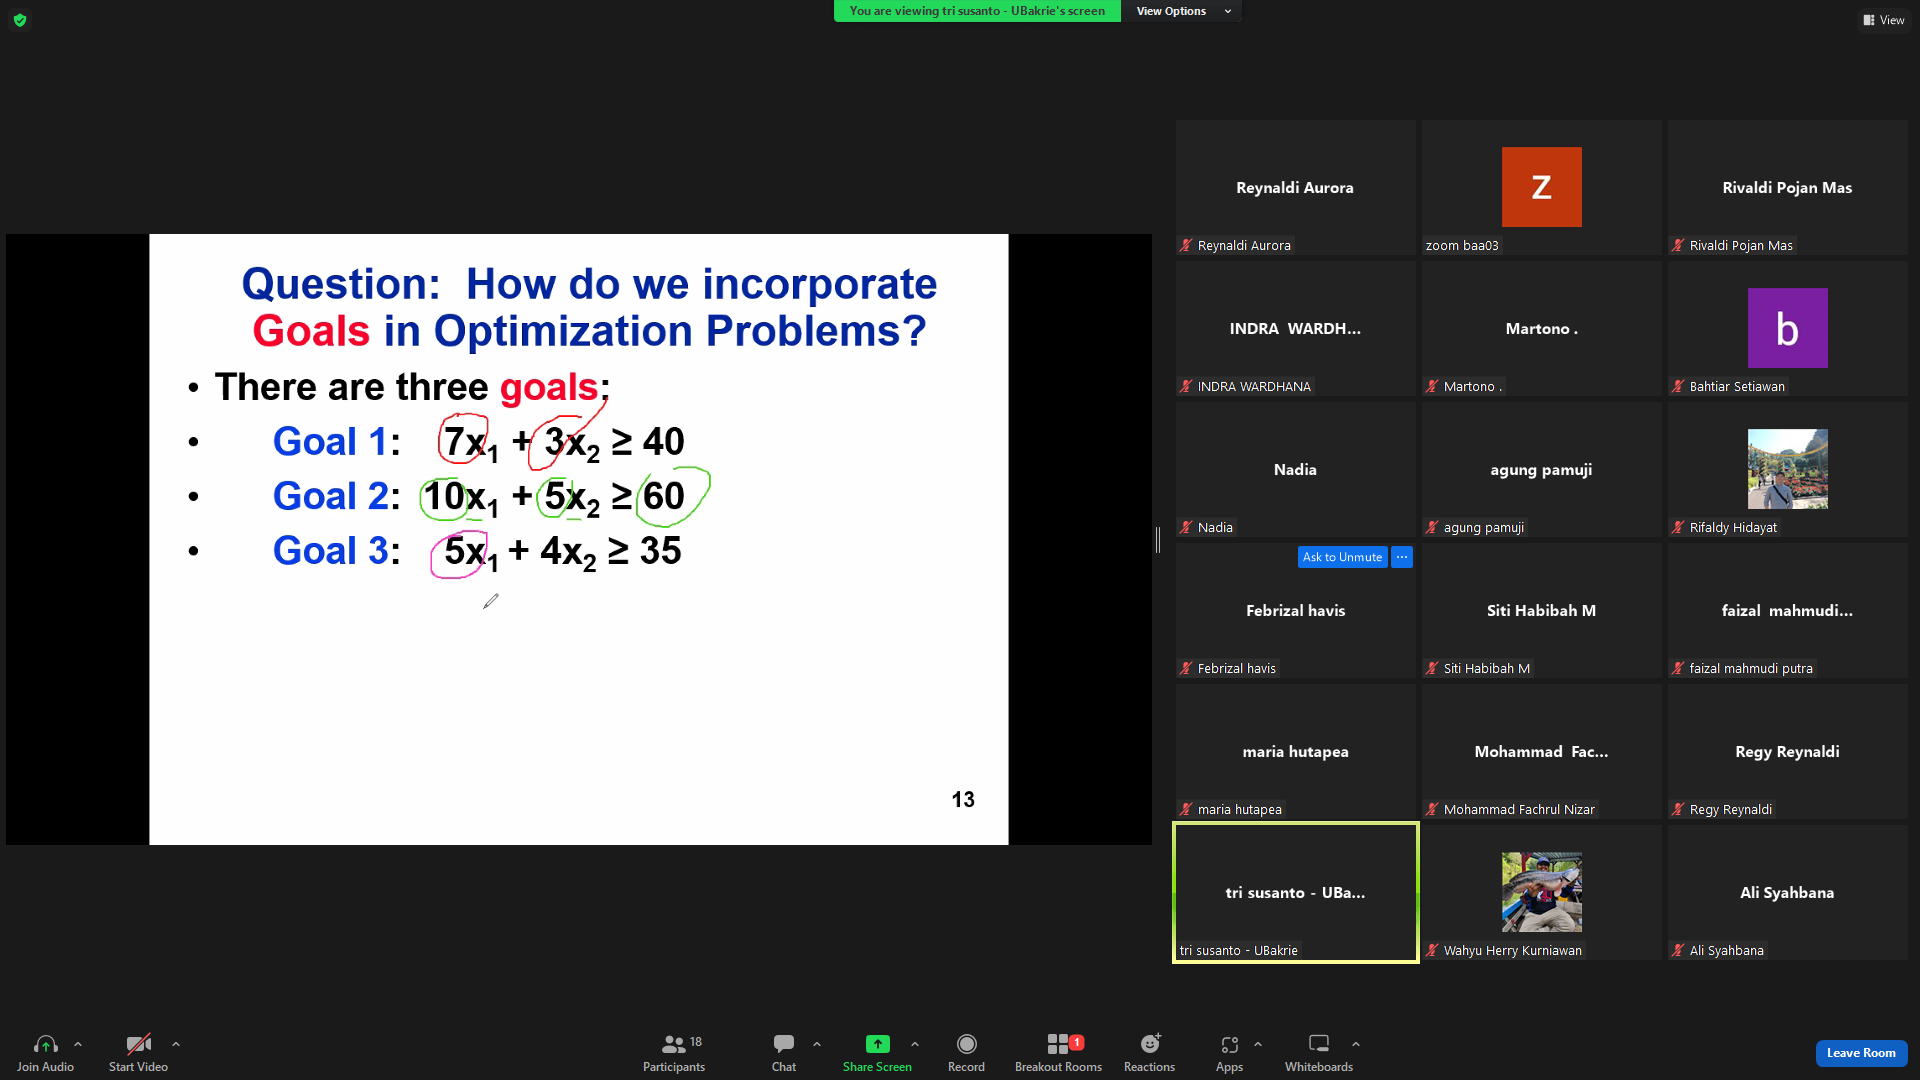Start recording with the Record icon
This screenshot has width=1920, height=1080.
(966, 1044)
